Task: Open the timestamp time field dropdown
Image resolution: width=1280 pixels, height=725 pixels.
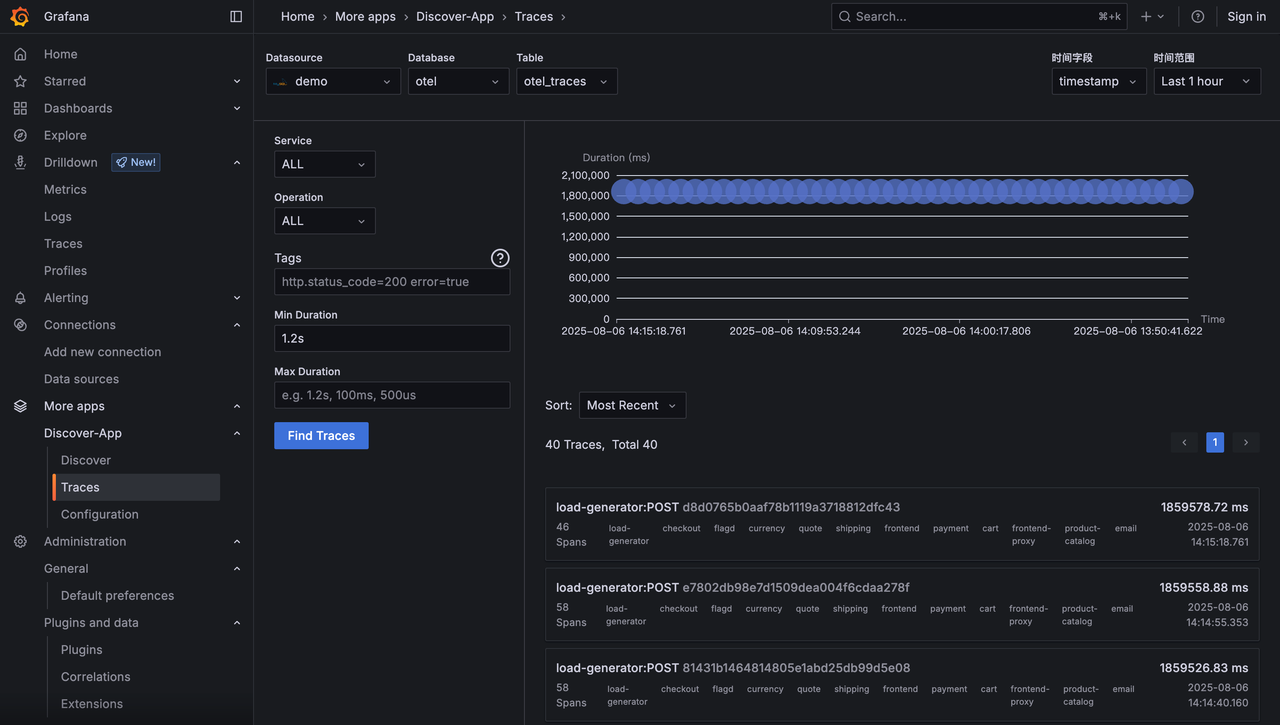Action: [x=1099, y=81]
